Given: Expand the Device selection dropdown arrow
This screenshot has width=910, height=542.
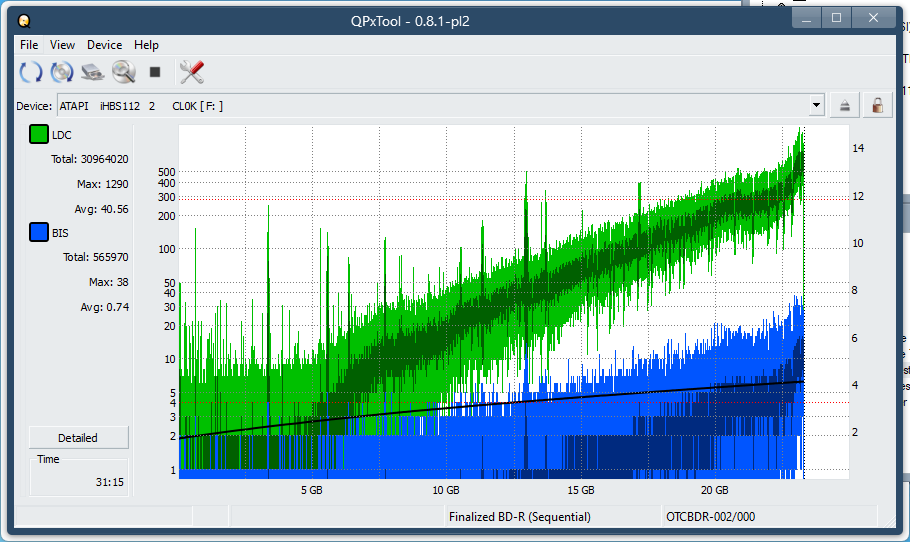Looking at the screenshot, I should coord(816,106).
